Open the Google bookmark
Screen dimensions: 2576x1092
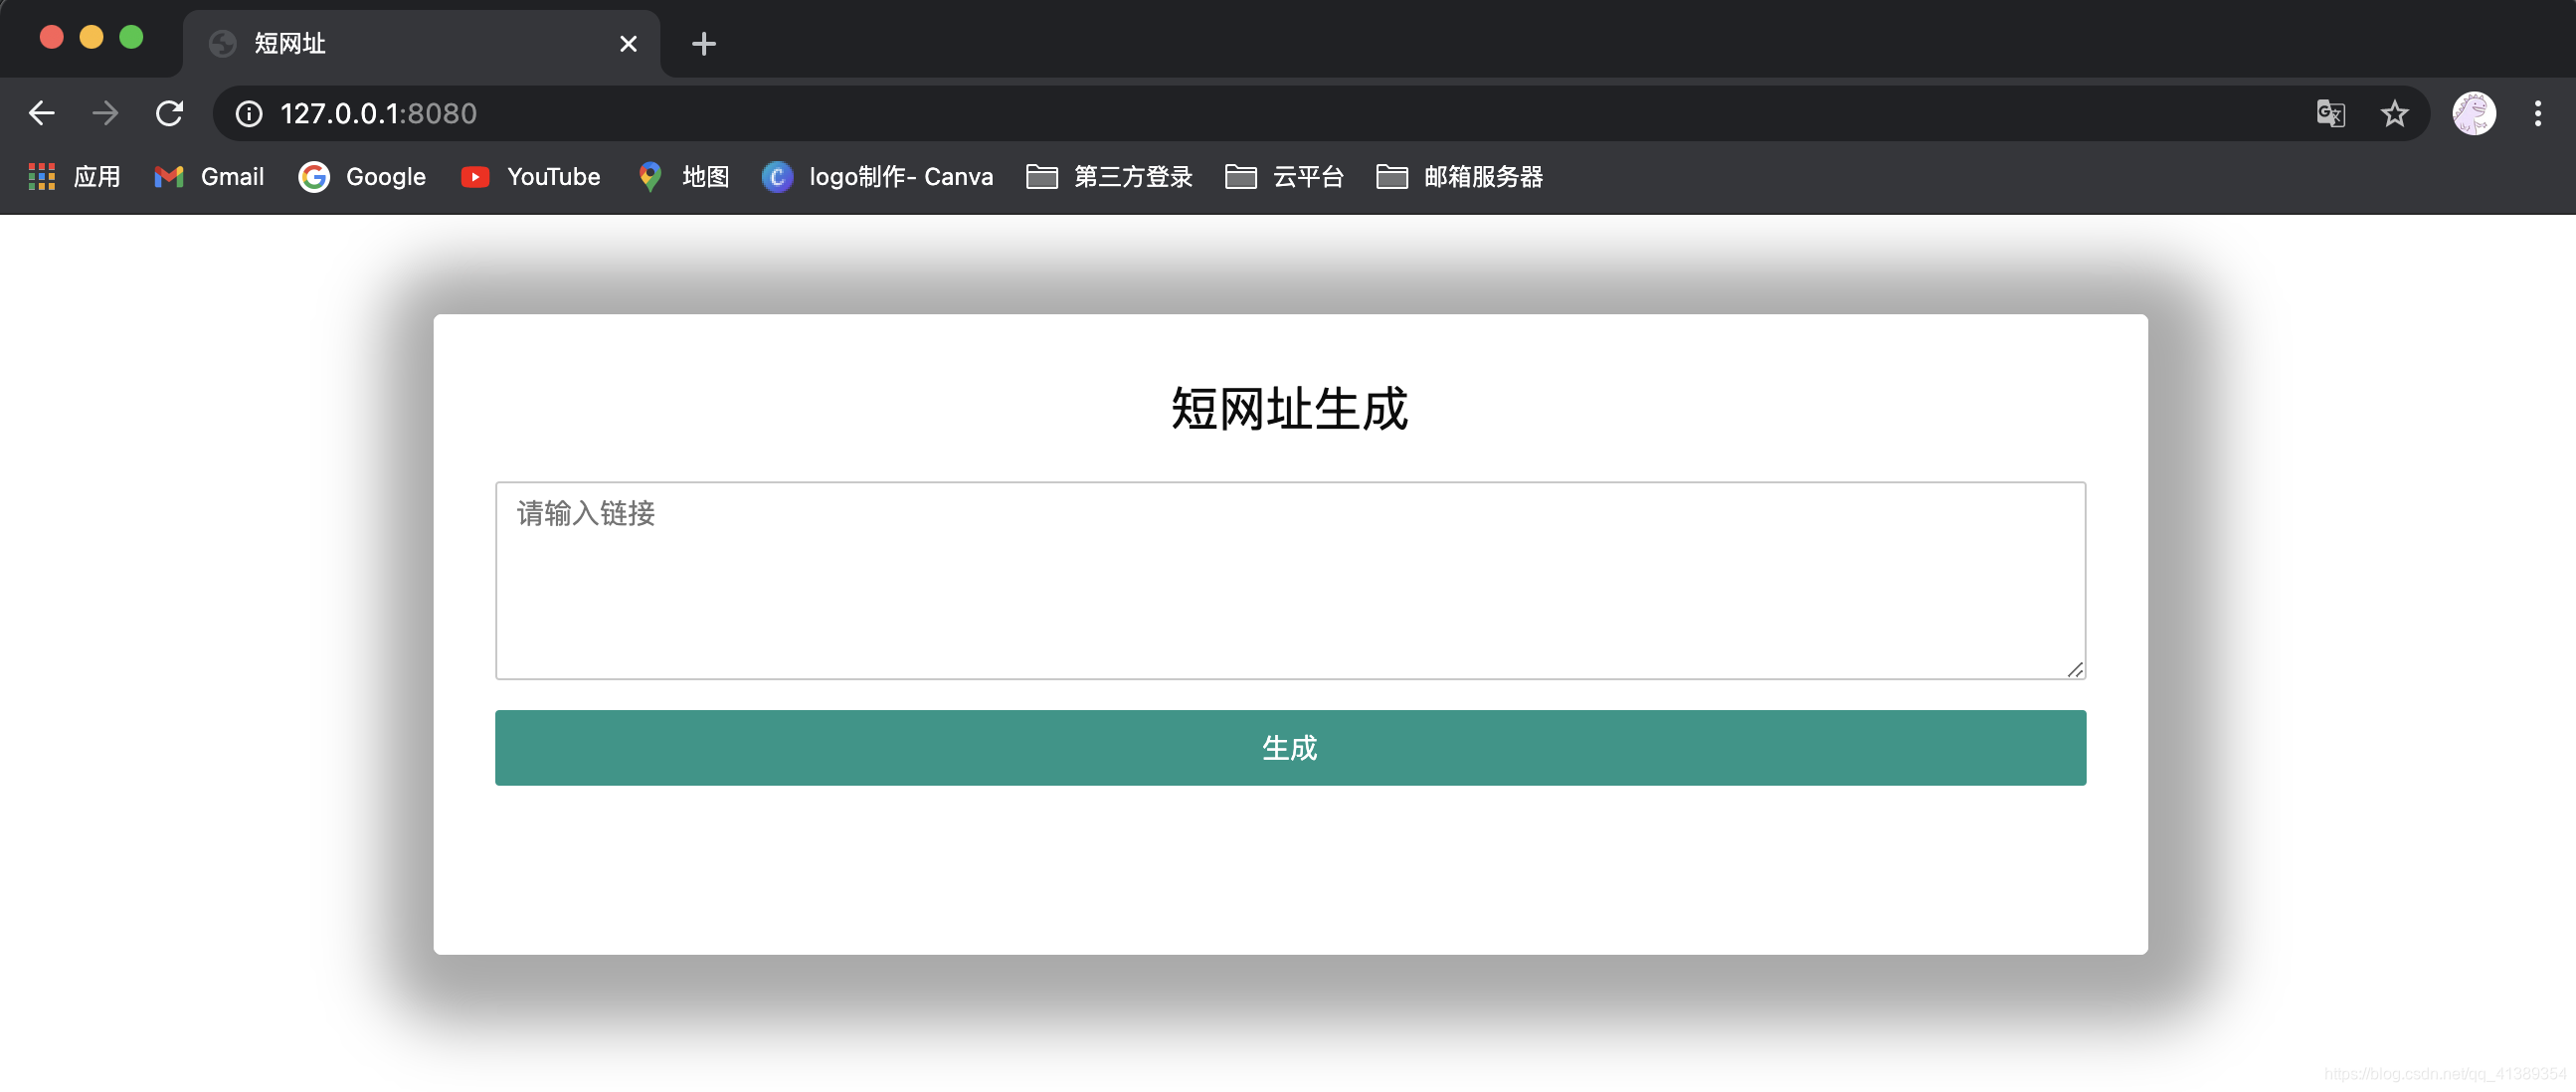tap(363, 177)
